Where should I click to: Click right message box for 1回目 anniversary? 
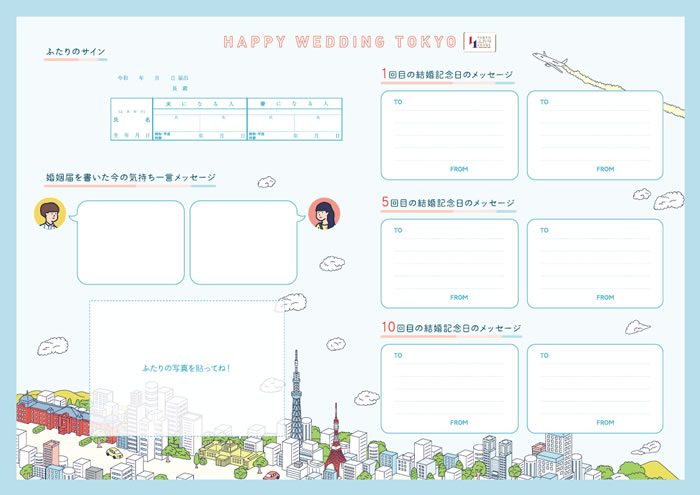[x=595, y=135]
